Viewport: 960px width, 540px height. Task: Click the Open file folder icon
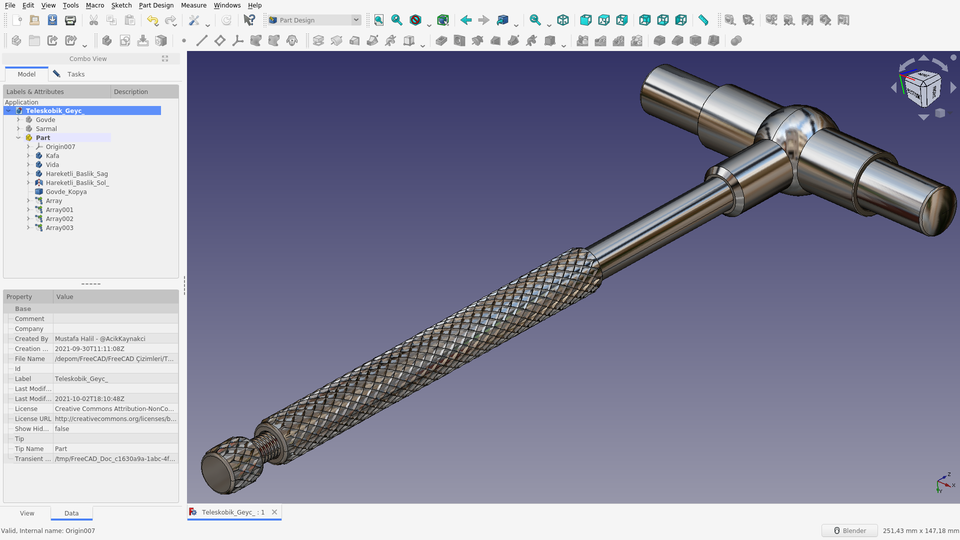tap(34, 20)
